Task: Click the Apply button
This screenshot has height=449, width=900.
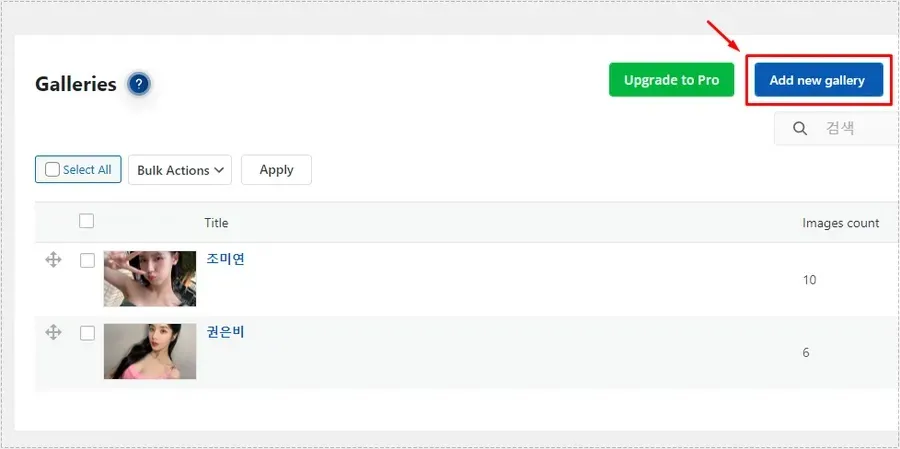Action: (x=276, y=170)
